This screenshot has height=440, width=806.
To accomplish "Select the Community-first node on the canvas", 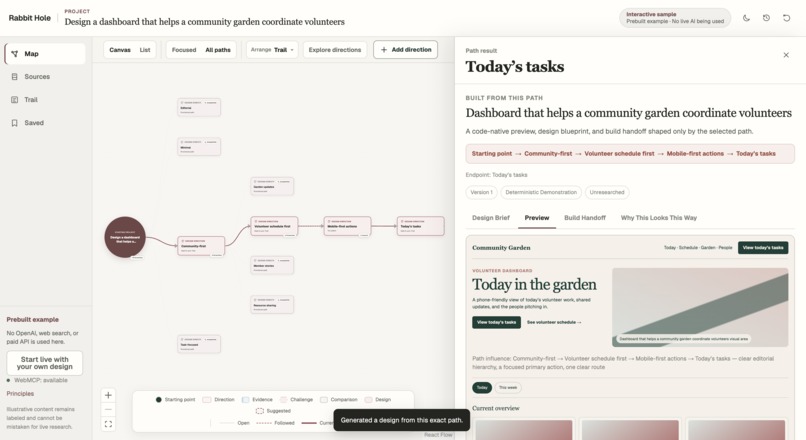I will point(201,246).
